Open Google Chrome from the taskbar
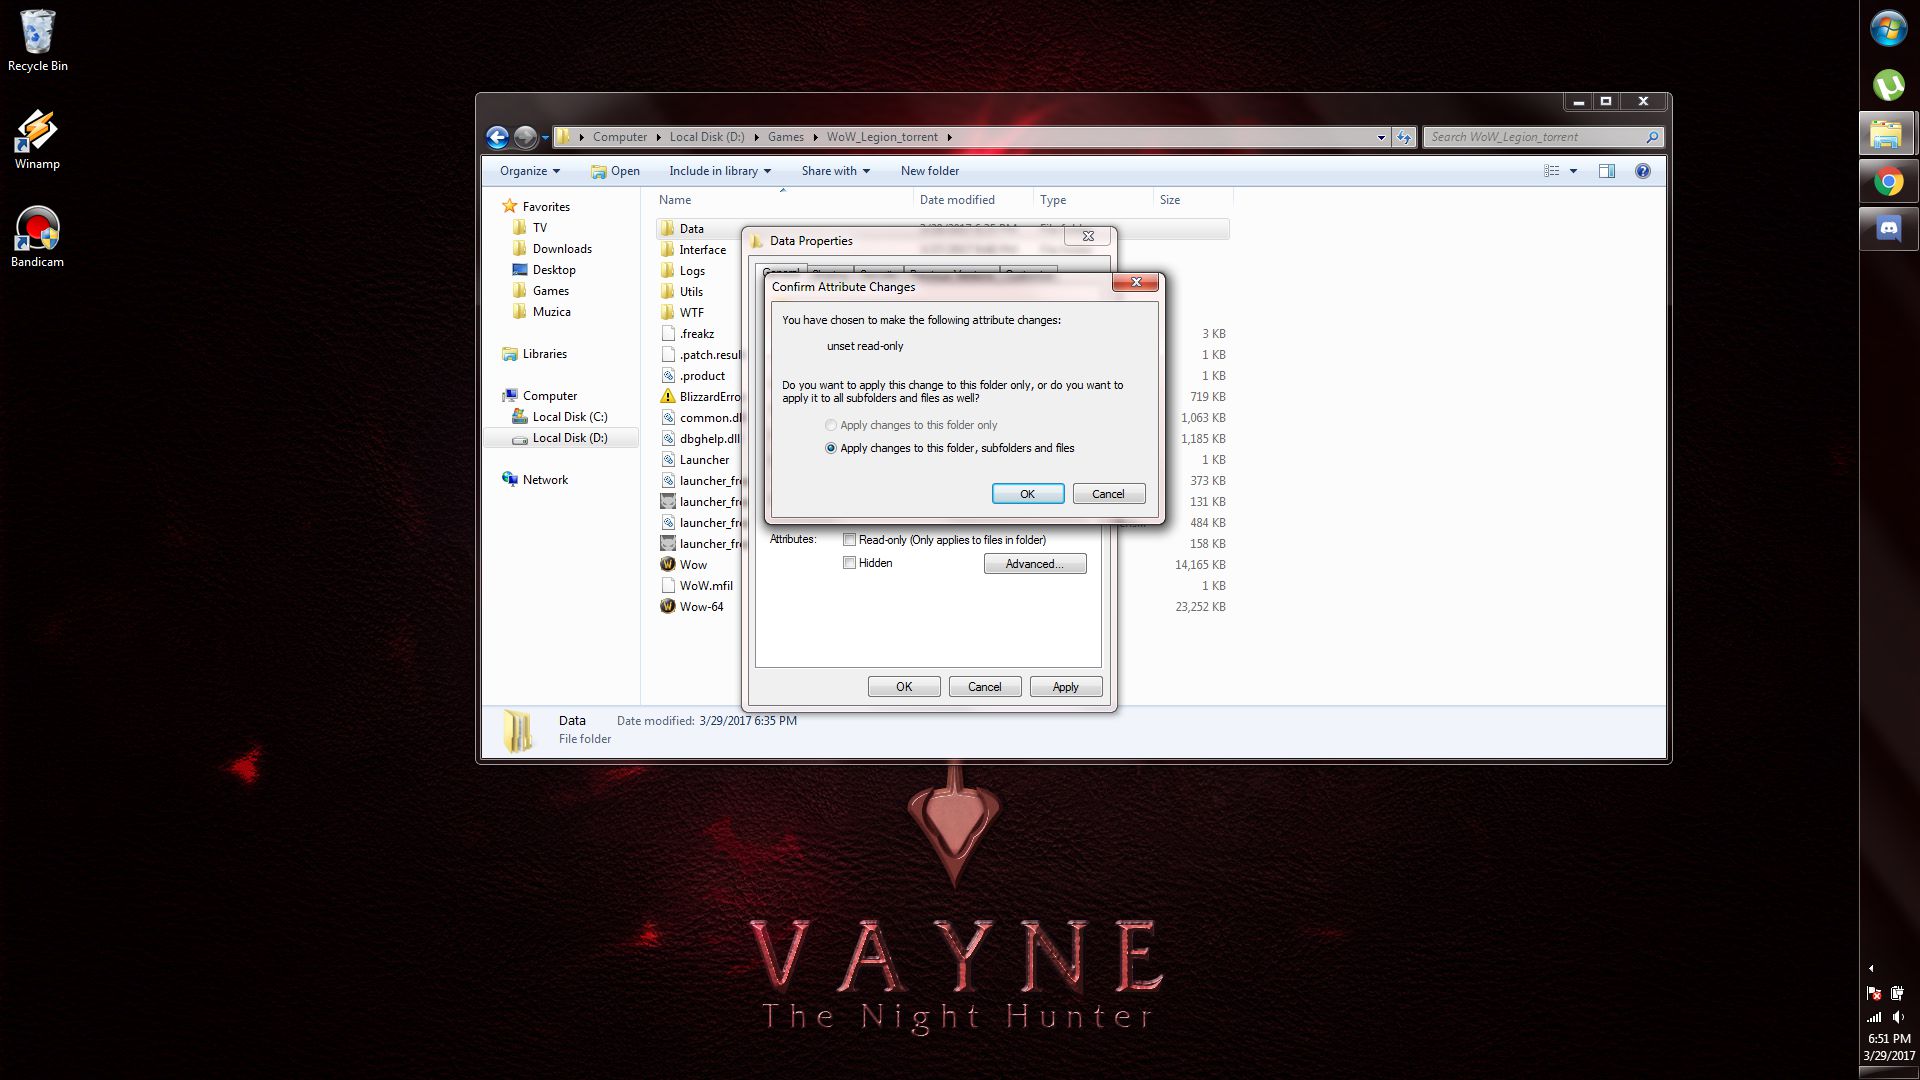The image size is (1920, 1080). click(x=1888, y=182)
